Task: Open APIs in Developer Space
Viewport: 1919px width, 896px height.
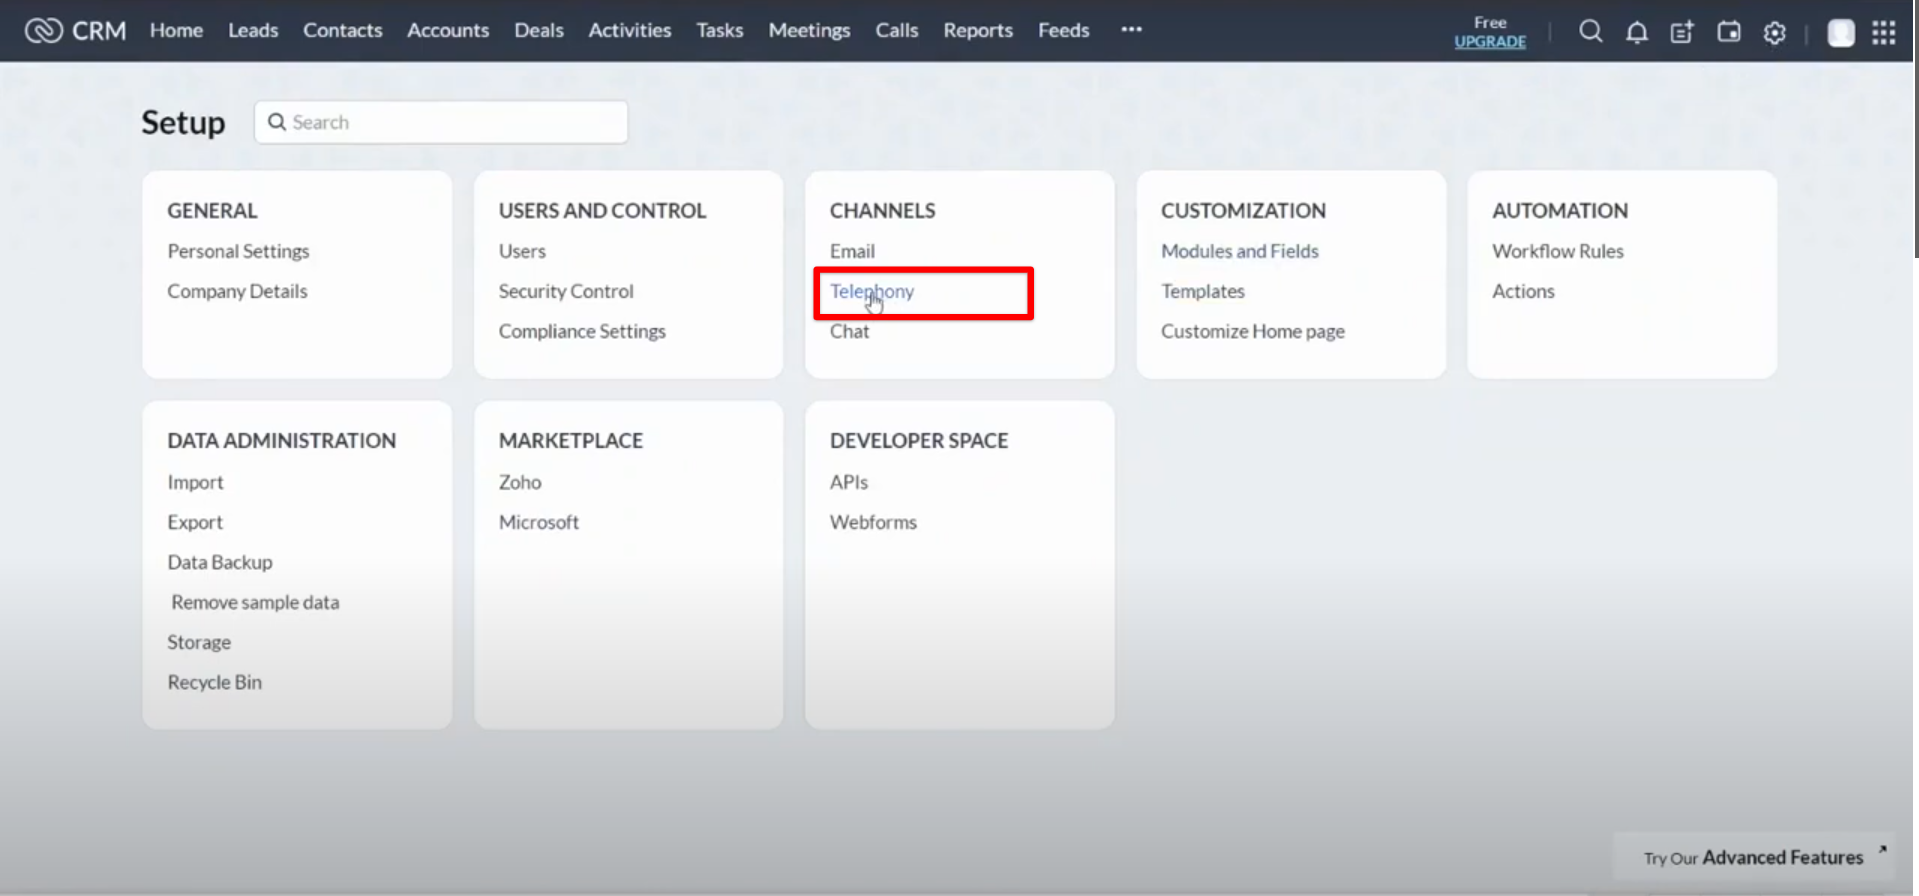Action: (x=849, y=482)
